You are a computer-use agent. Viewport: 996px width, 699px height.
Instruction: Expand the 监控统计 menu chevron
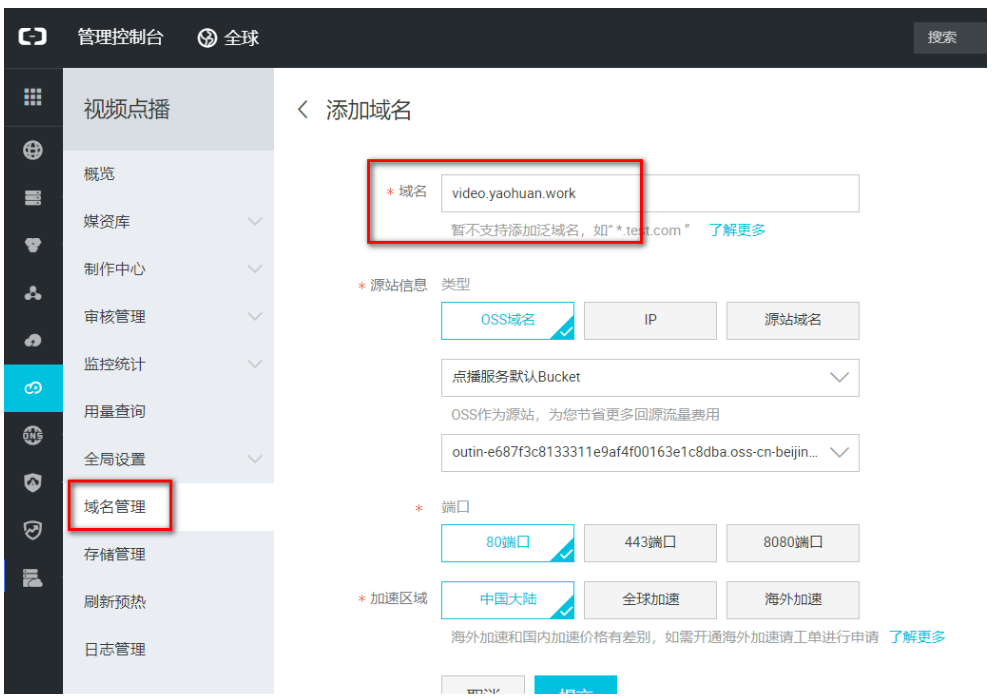[x=255, y=364]
